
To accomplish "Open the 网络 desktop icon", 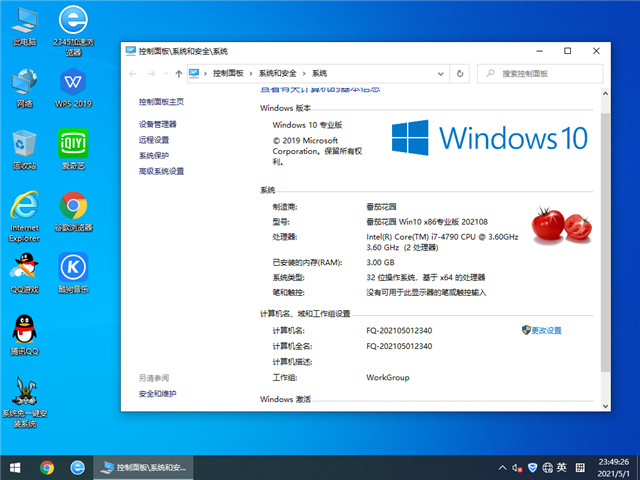I will 24,88.
